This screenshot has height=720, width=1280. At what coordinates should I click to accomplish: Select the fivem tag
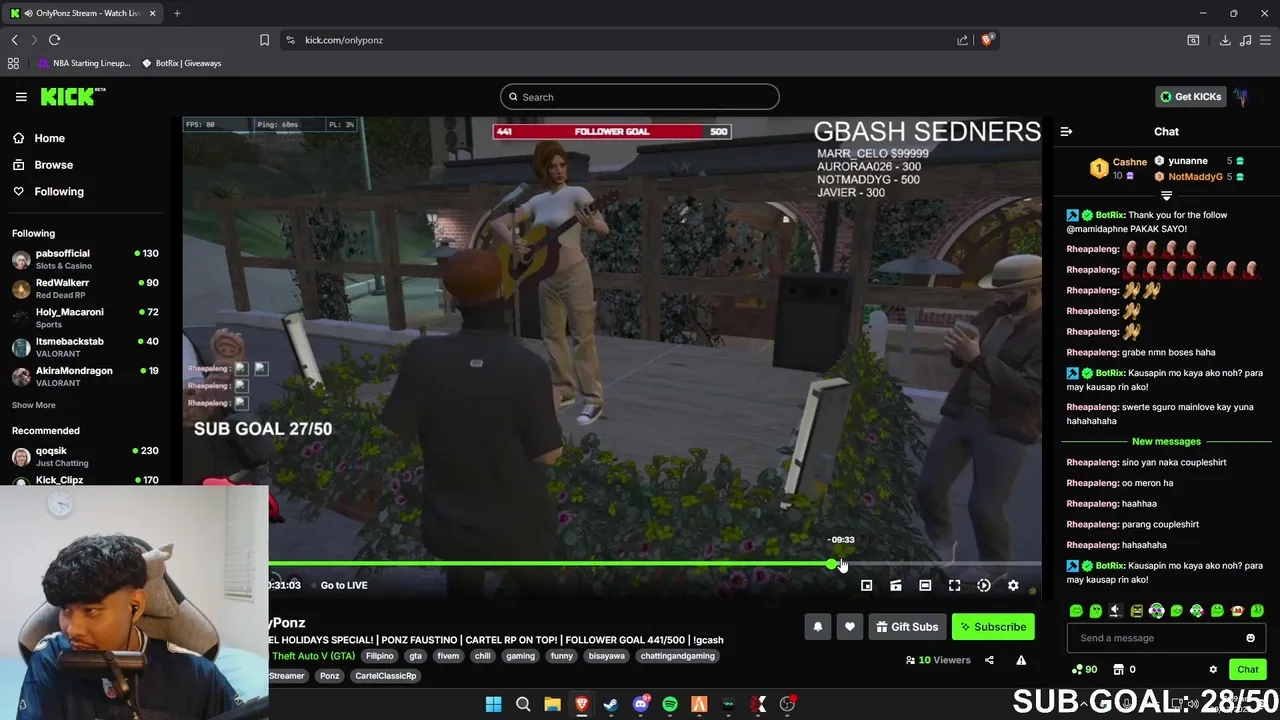tap(448, 656)
